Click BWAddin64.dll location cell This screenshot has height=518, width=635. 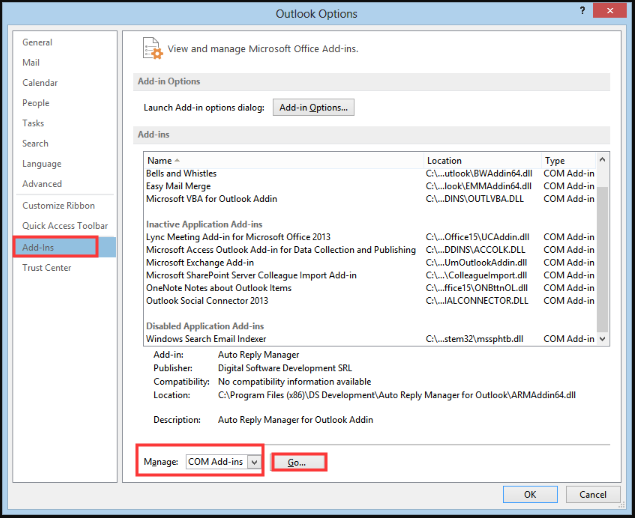pos(479,173)
